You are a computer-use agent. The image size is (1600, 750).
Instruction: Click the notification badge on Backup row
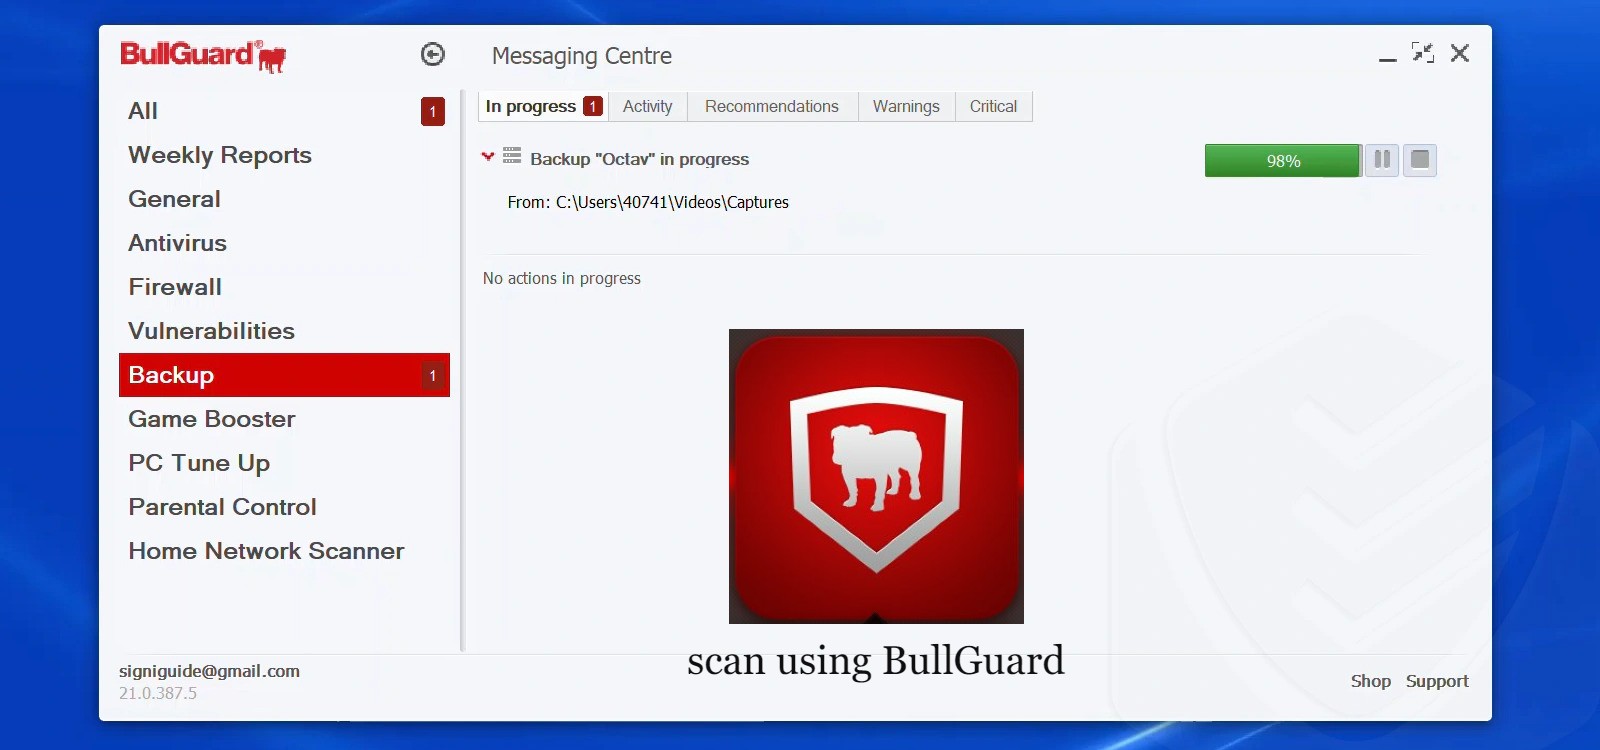coord(433,375)
